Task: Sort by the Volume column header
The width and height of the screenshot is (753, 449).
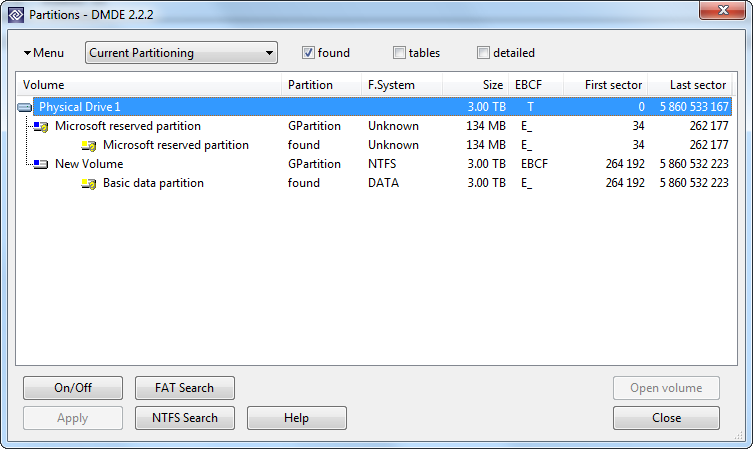Action: [x=149, y=85]
